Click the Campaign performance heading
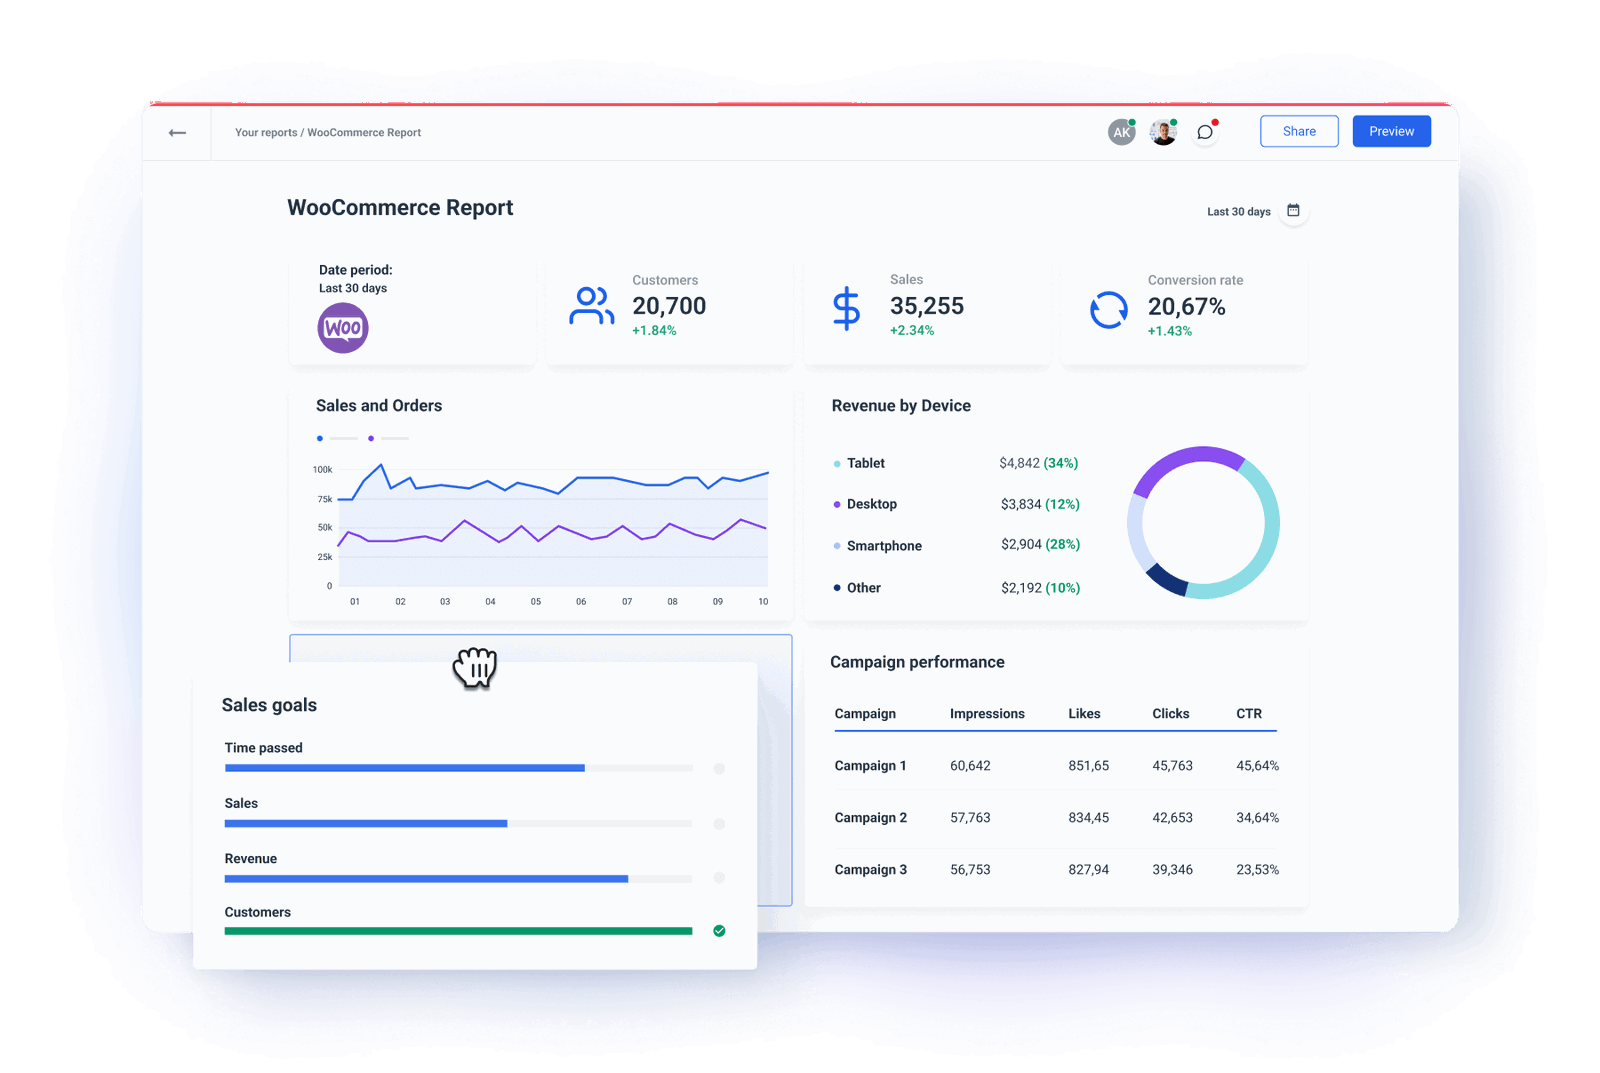 917,662
